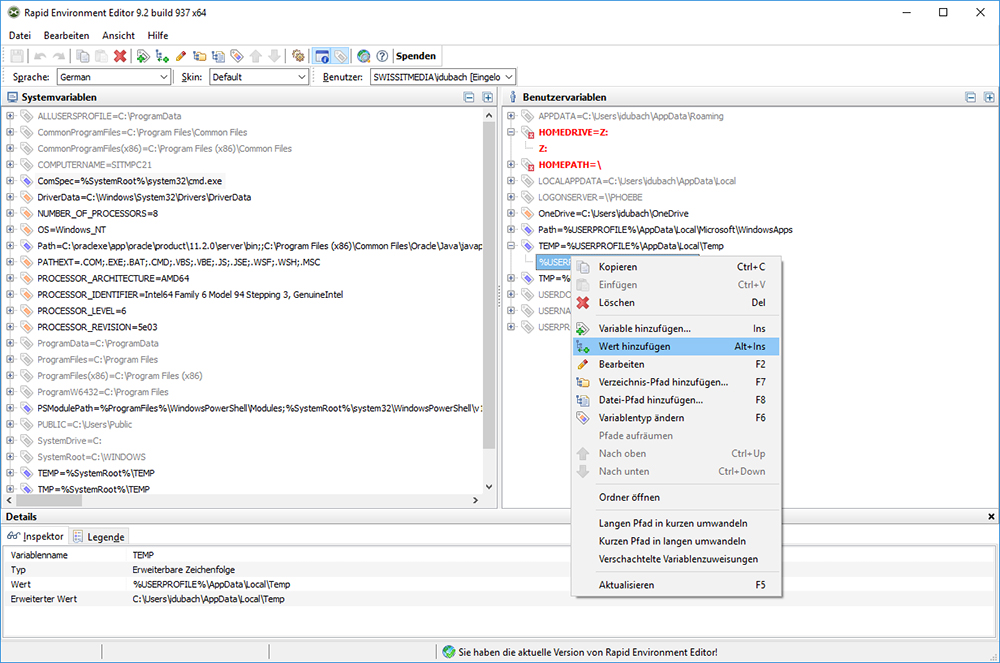Click Add File Path toolbar icon
This screenshot has width=1000, height=663.
pyautogui.click(x=218, y=56)
